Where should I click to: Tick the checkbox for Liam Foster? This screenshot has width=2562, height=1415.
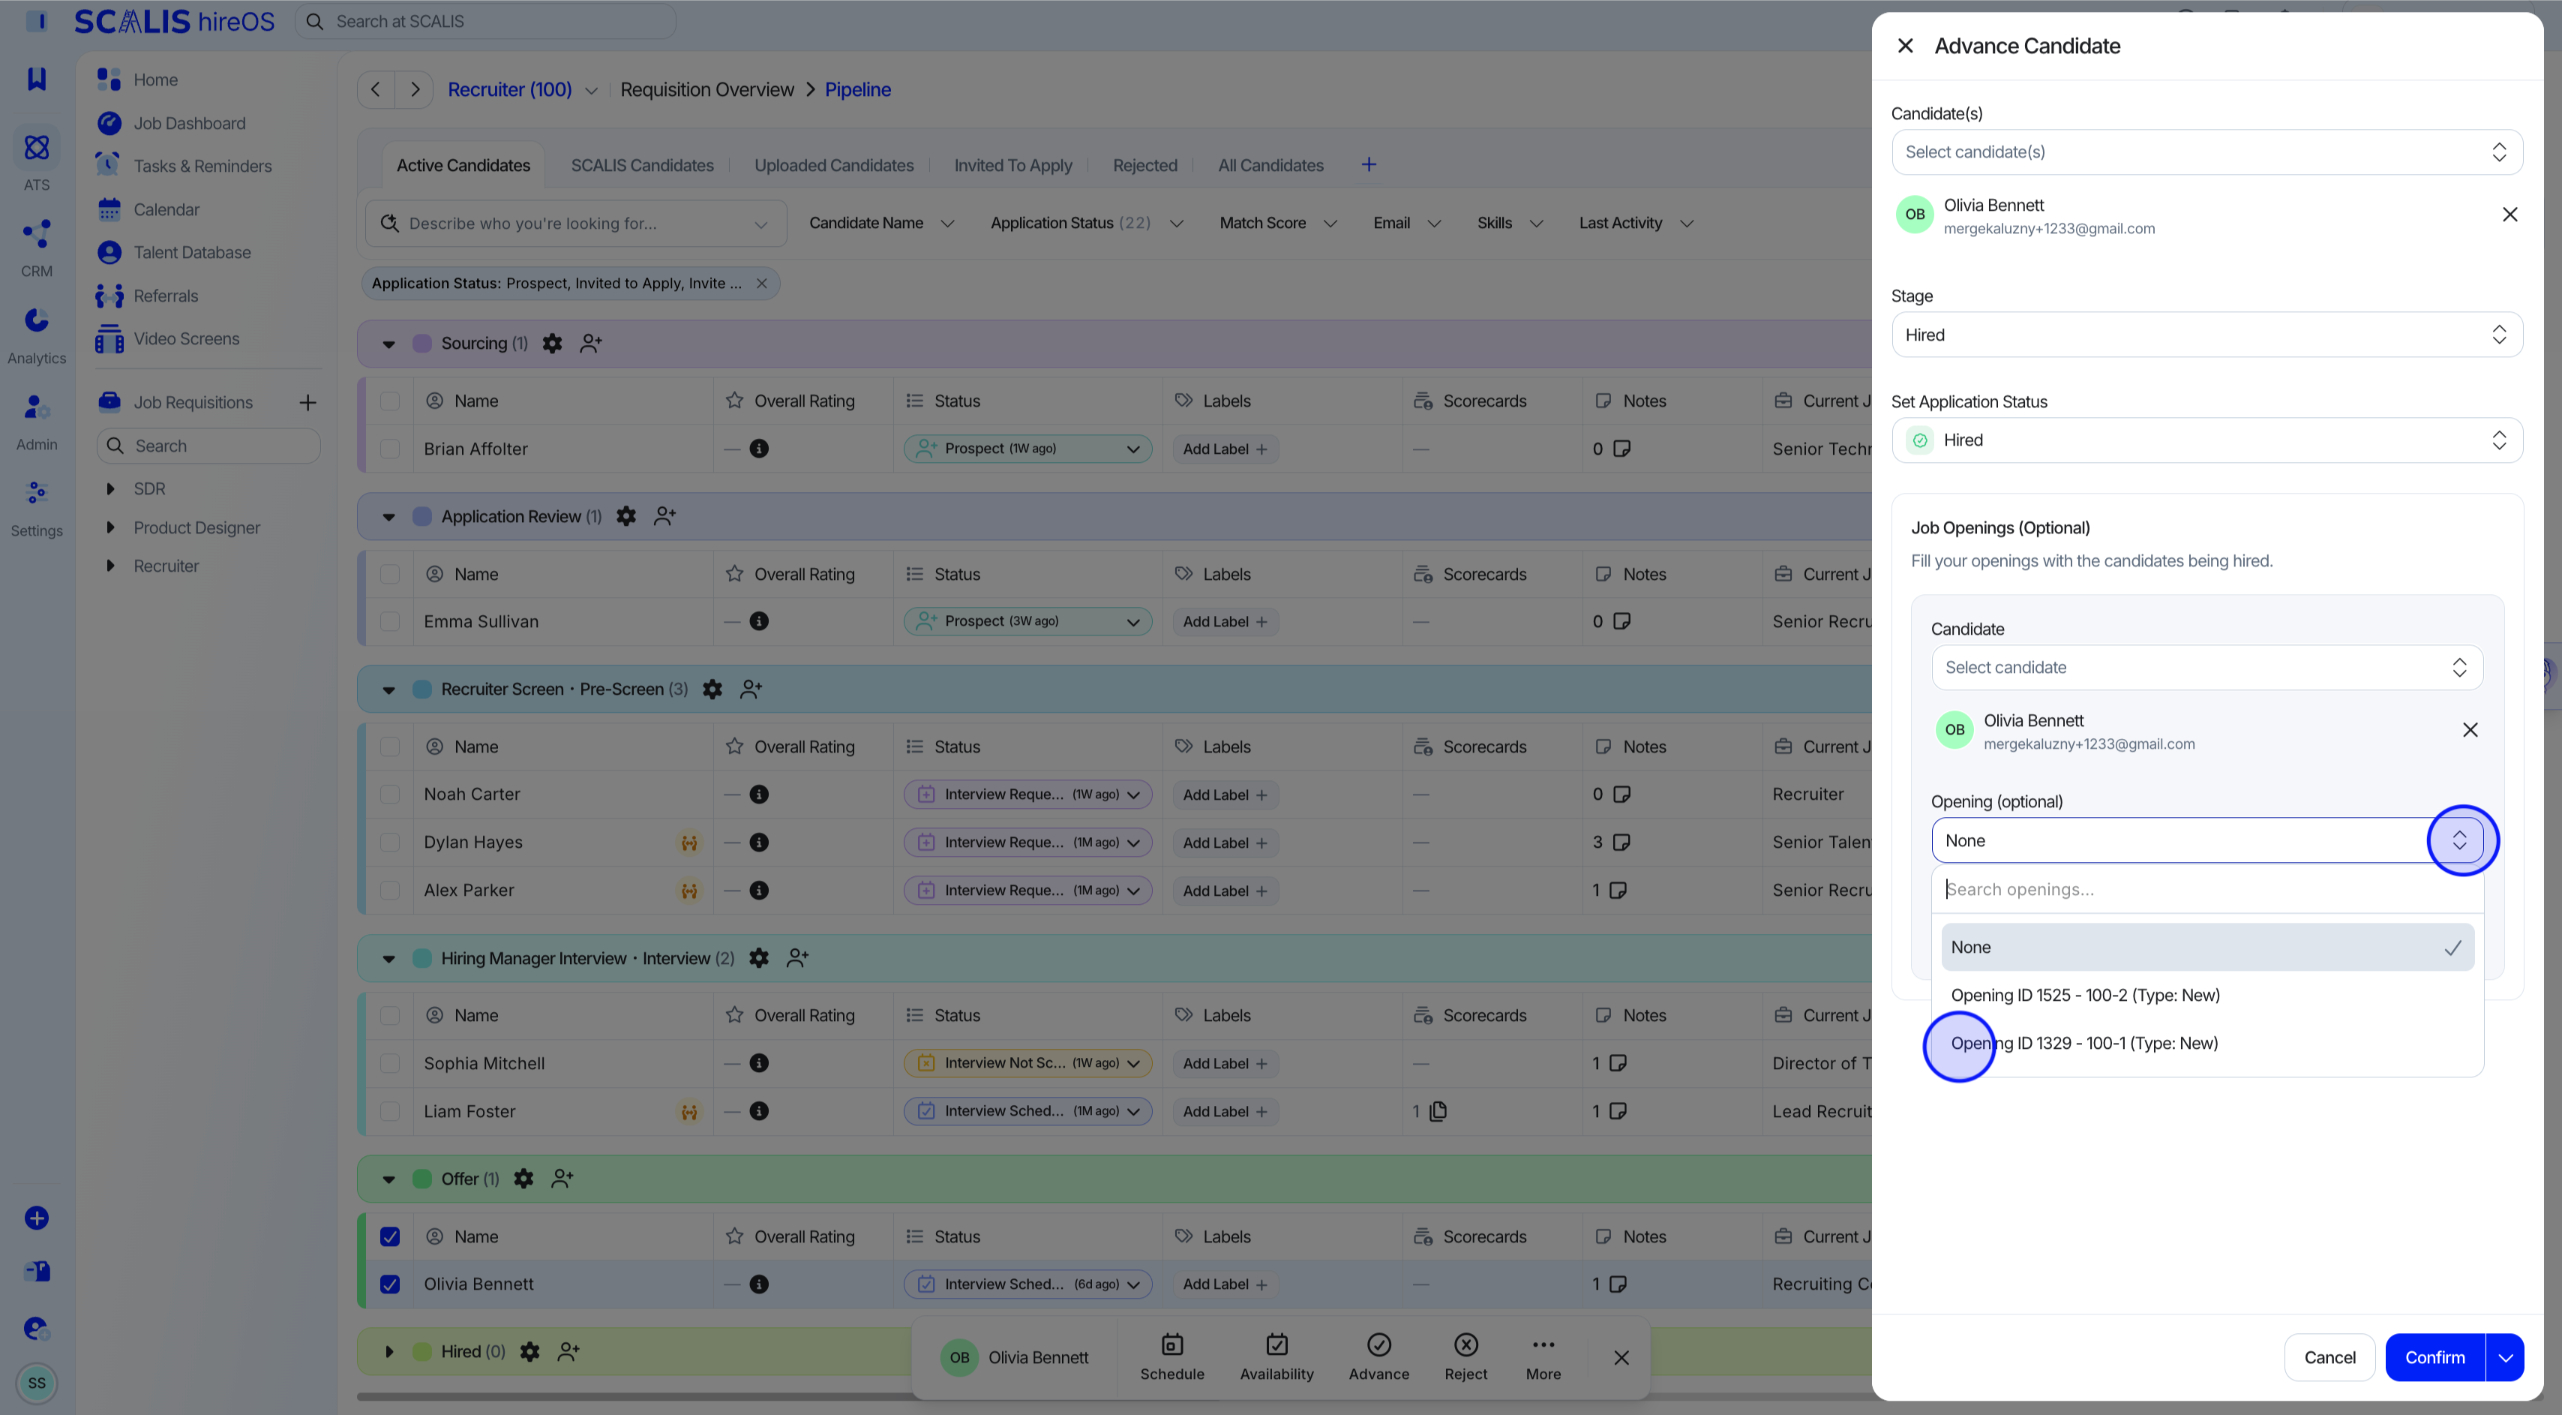(x=390, y=1112)
